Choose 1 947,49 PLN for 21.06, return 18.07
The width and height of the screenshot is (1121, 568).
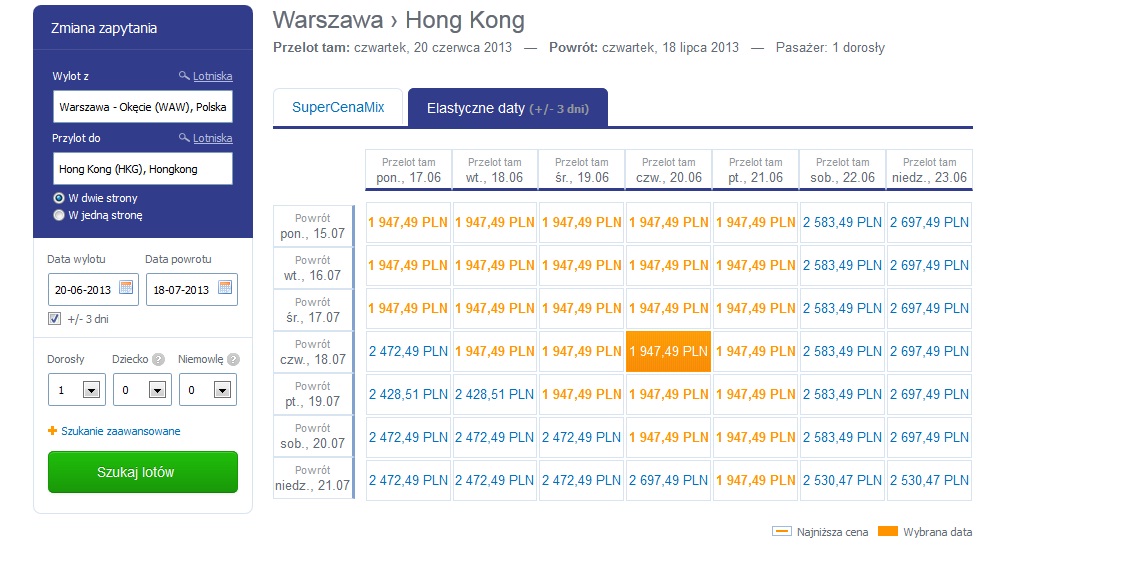click(756, 351)
